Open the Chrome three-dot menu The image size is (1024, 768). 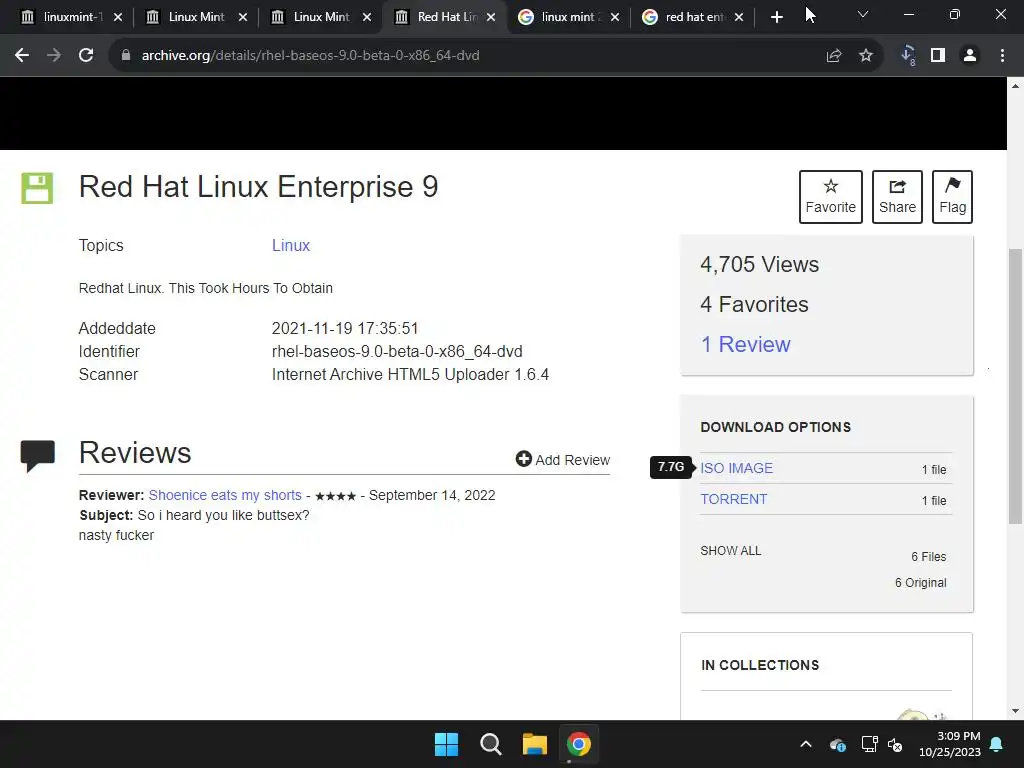coord(1002,56)
